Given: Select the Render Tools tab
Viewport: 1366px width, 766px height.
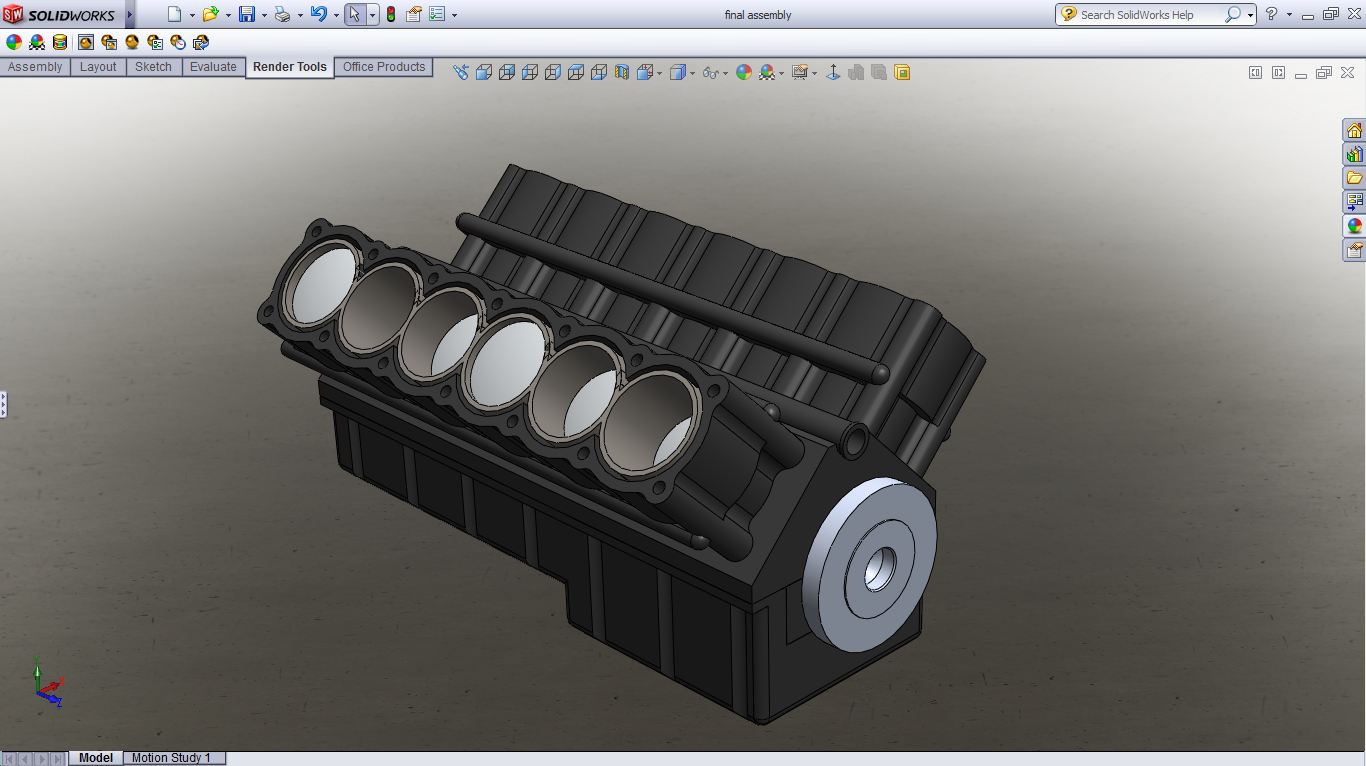Looking at the screenshot, I should (290, 67).
